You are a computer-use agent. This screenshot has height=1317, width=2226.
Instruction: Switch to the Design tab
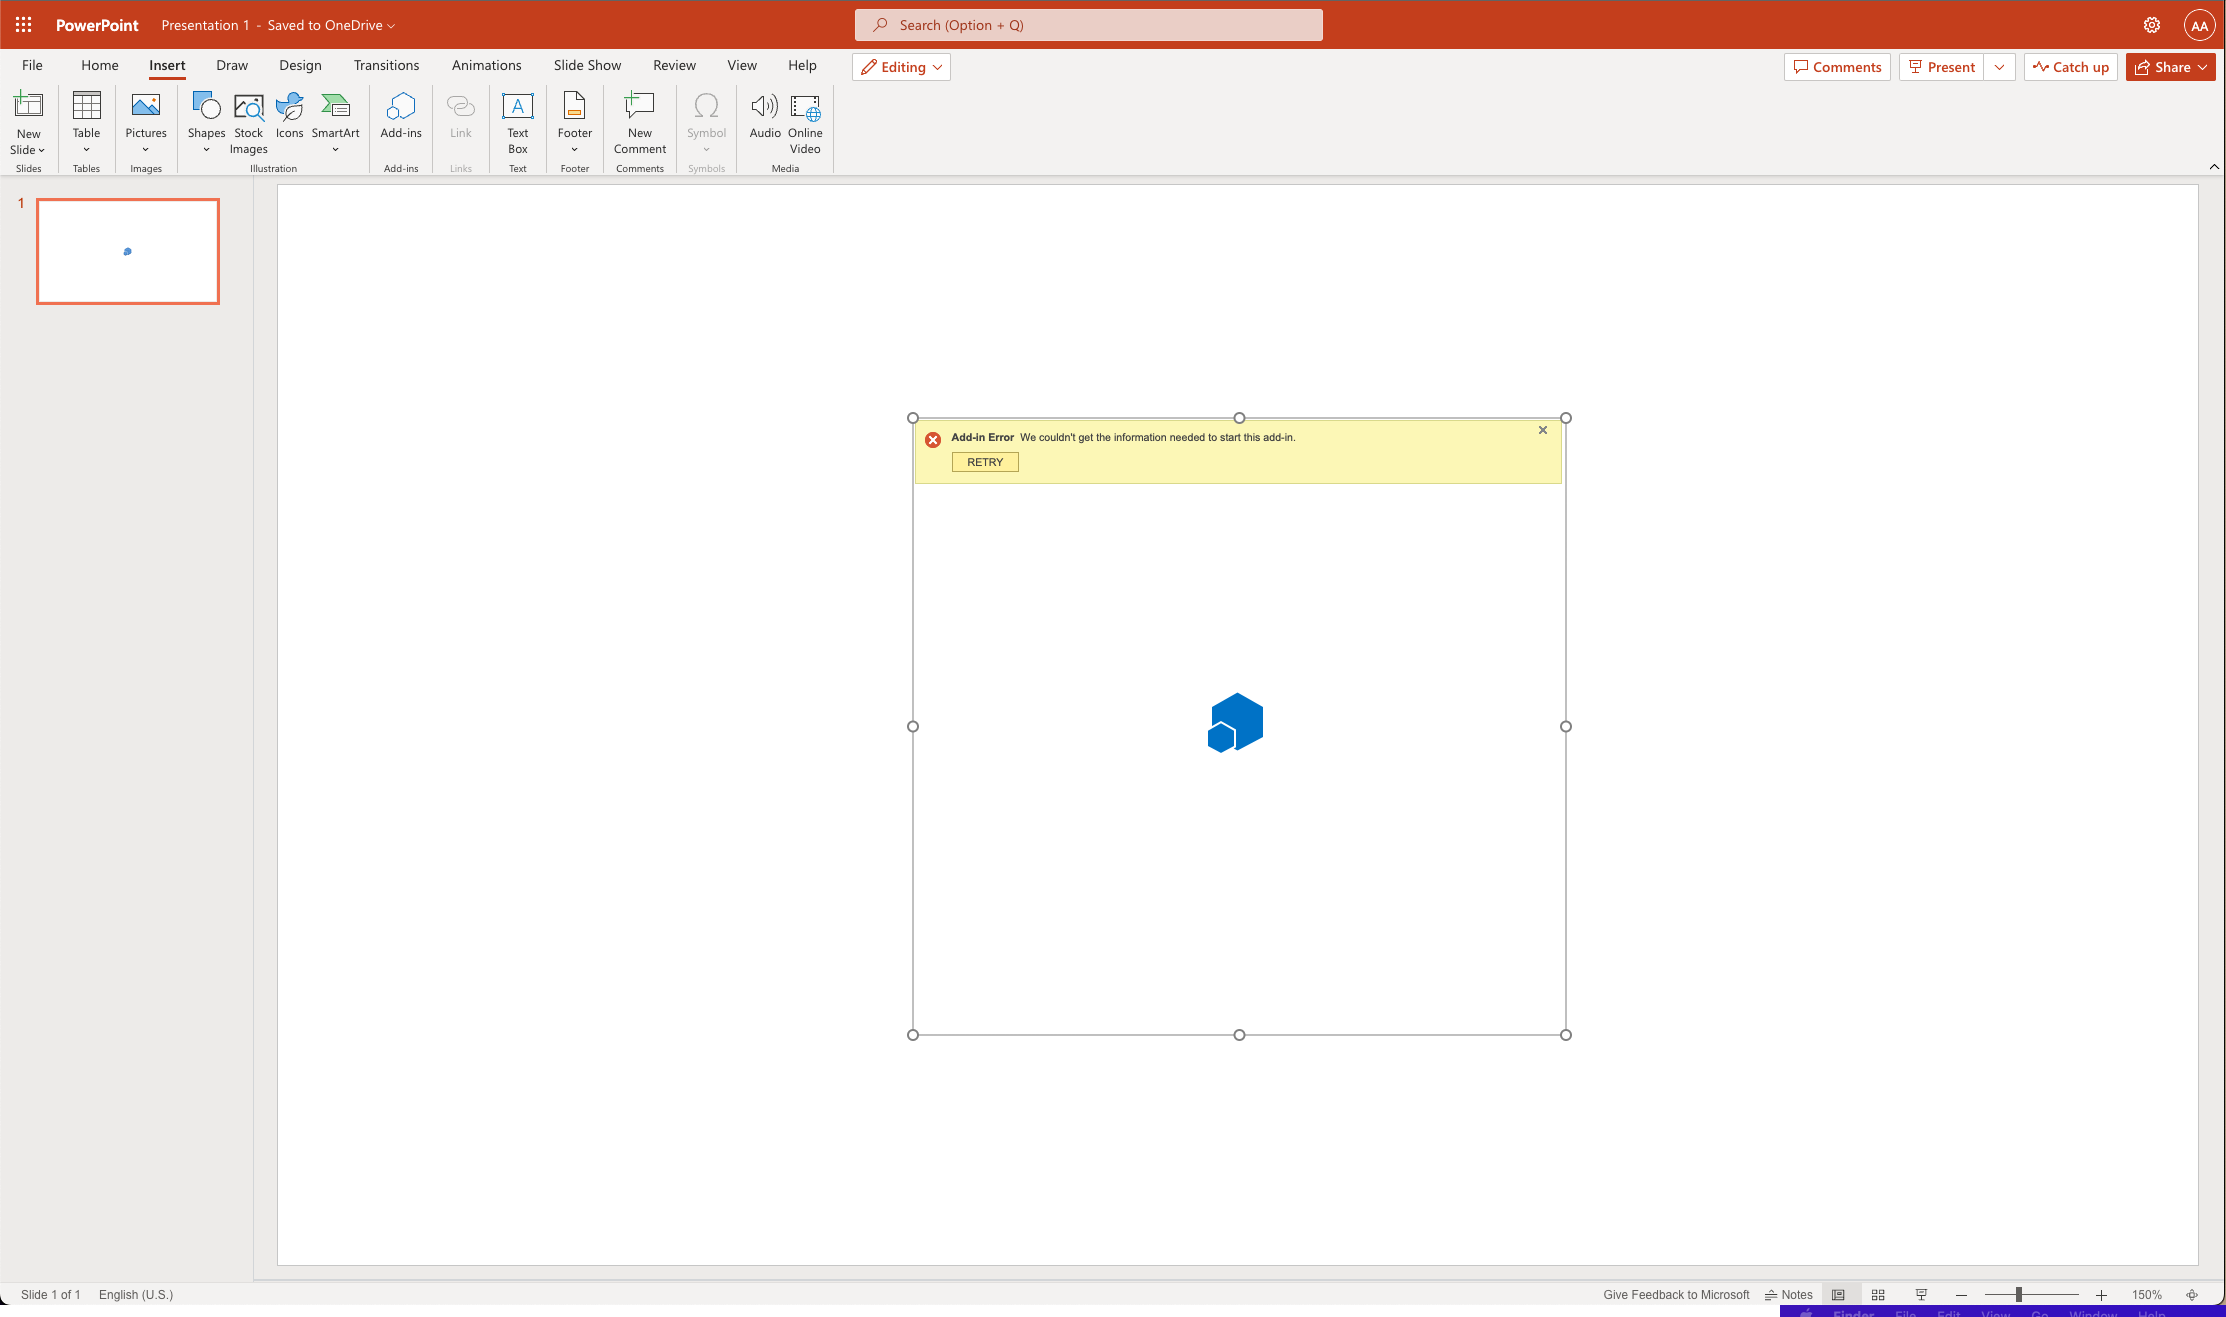300,65
